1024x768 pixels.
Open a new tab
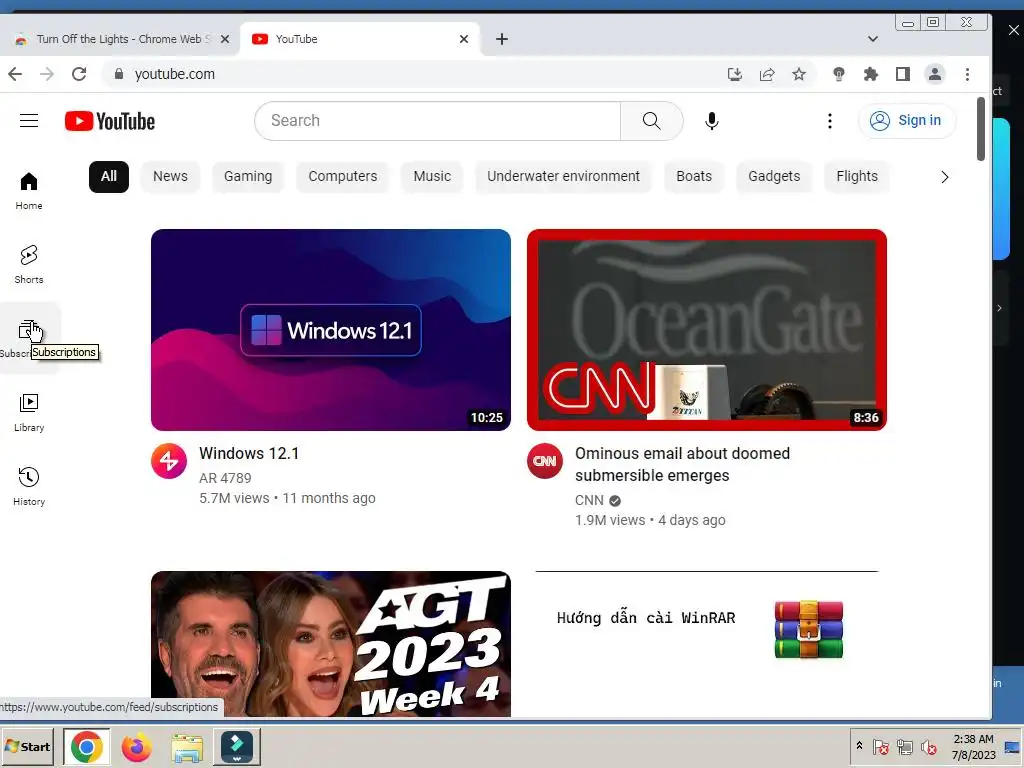502,39
